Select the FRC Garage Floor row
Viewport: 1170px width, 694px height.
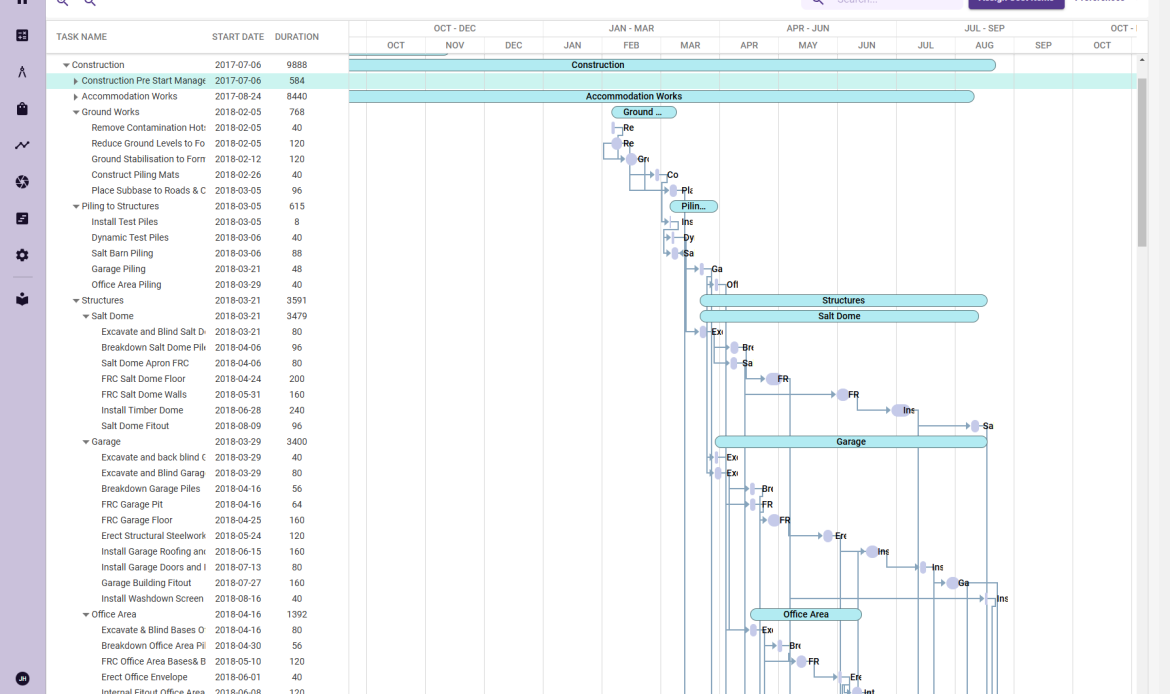[197, 520]
